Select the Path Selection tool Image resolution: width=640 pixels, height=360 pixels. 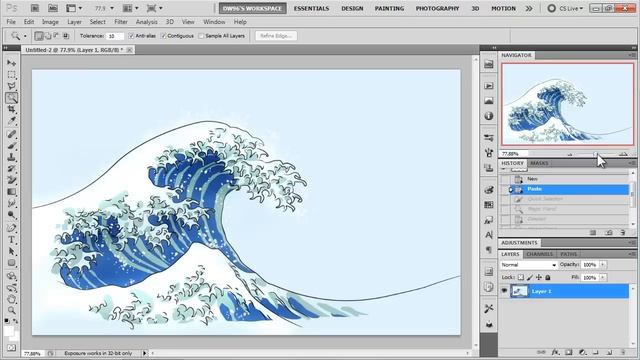pos(11,251)
